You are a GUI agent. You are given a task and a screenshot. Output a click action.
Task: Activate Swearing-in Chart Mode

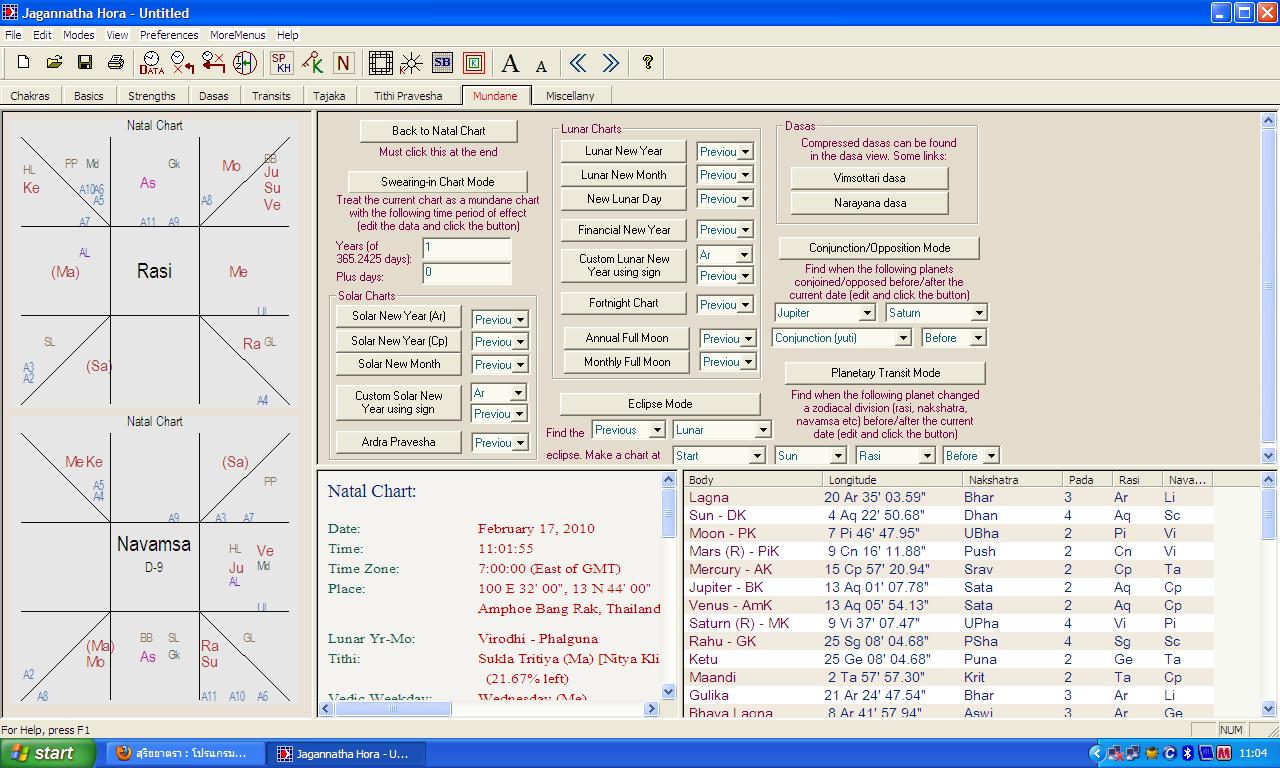pos(438,182)
